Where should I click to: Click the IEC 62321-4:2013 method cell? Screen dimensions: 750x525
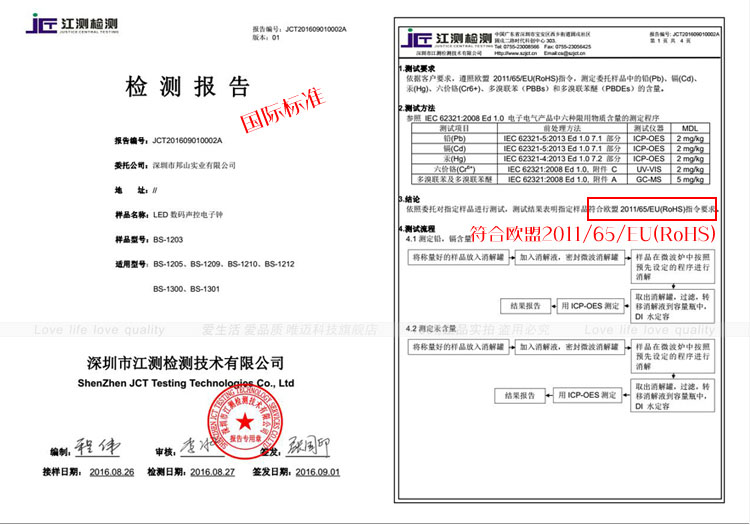(562, 158)
